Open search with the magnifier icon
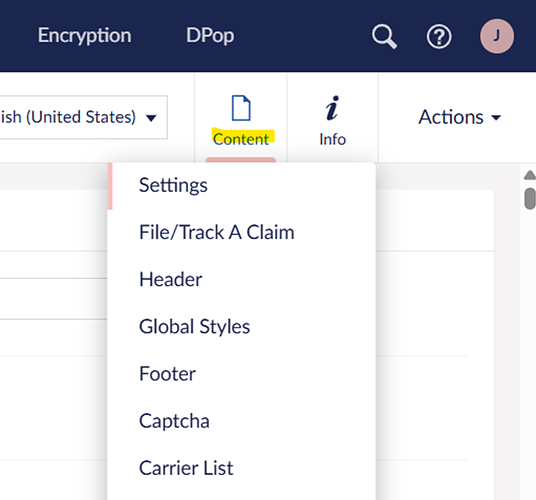 pyautogui.click(x=384, y=36)
